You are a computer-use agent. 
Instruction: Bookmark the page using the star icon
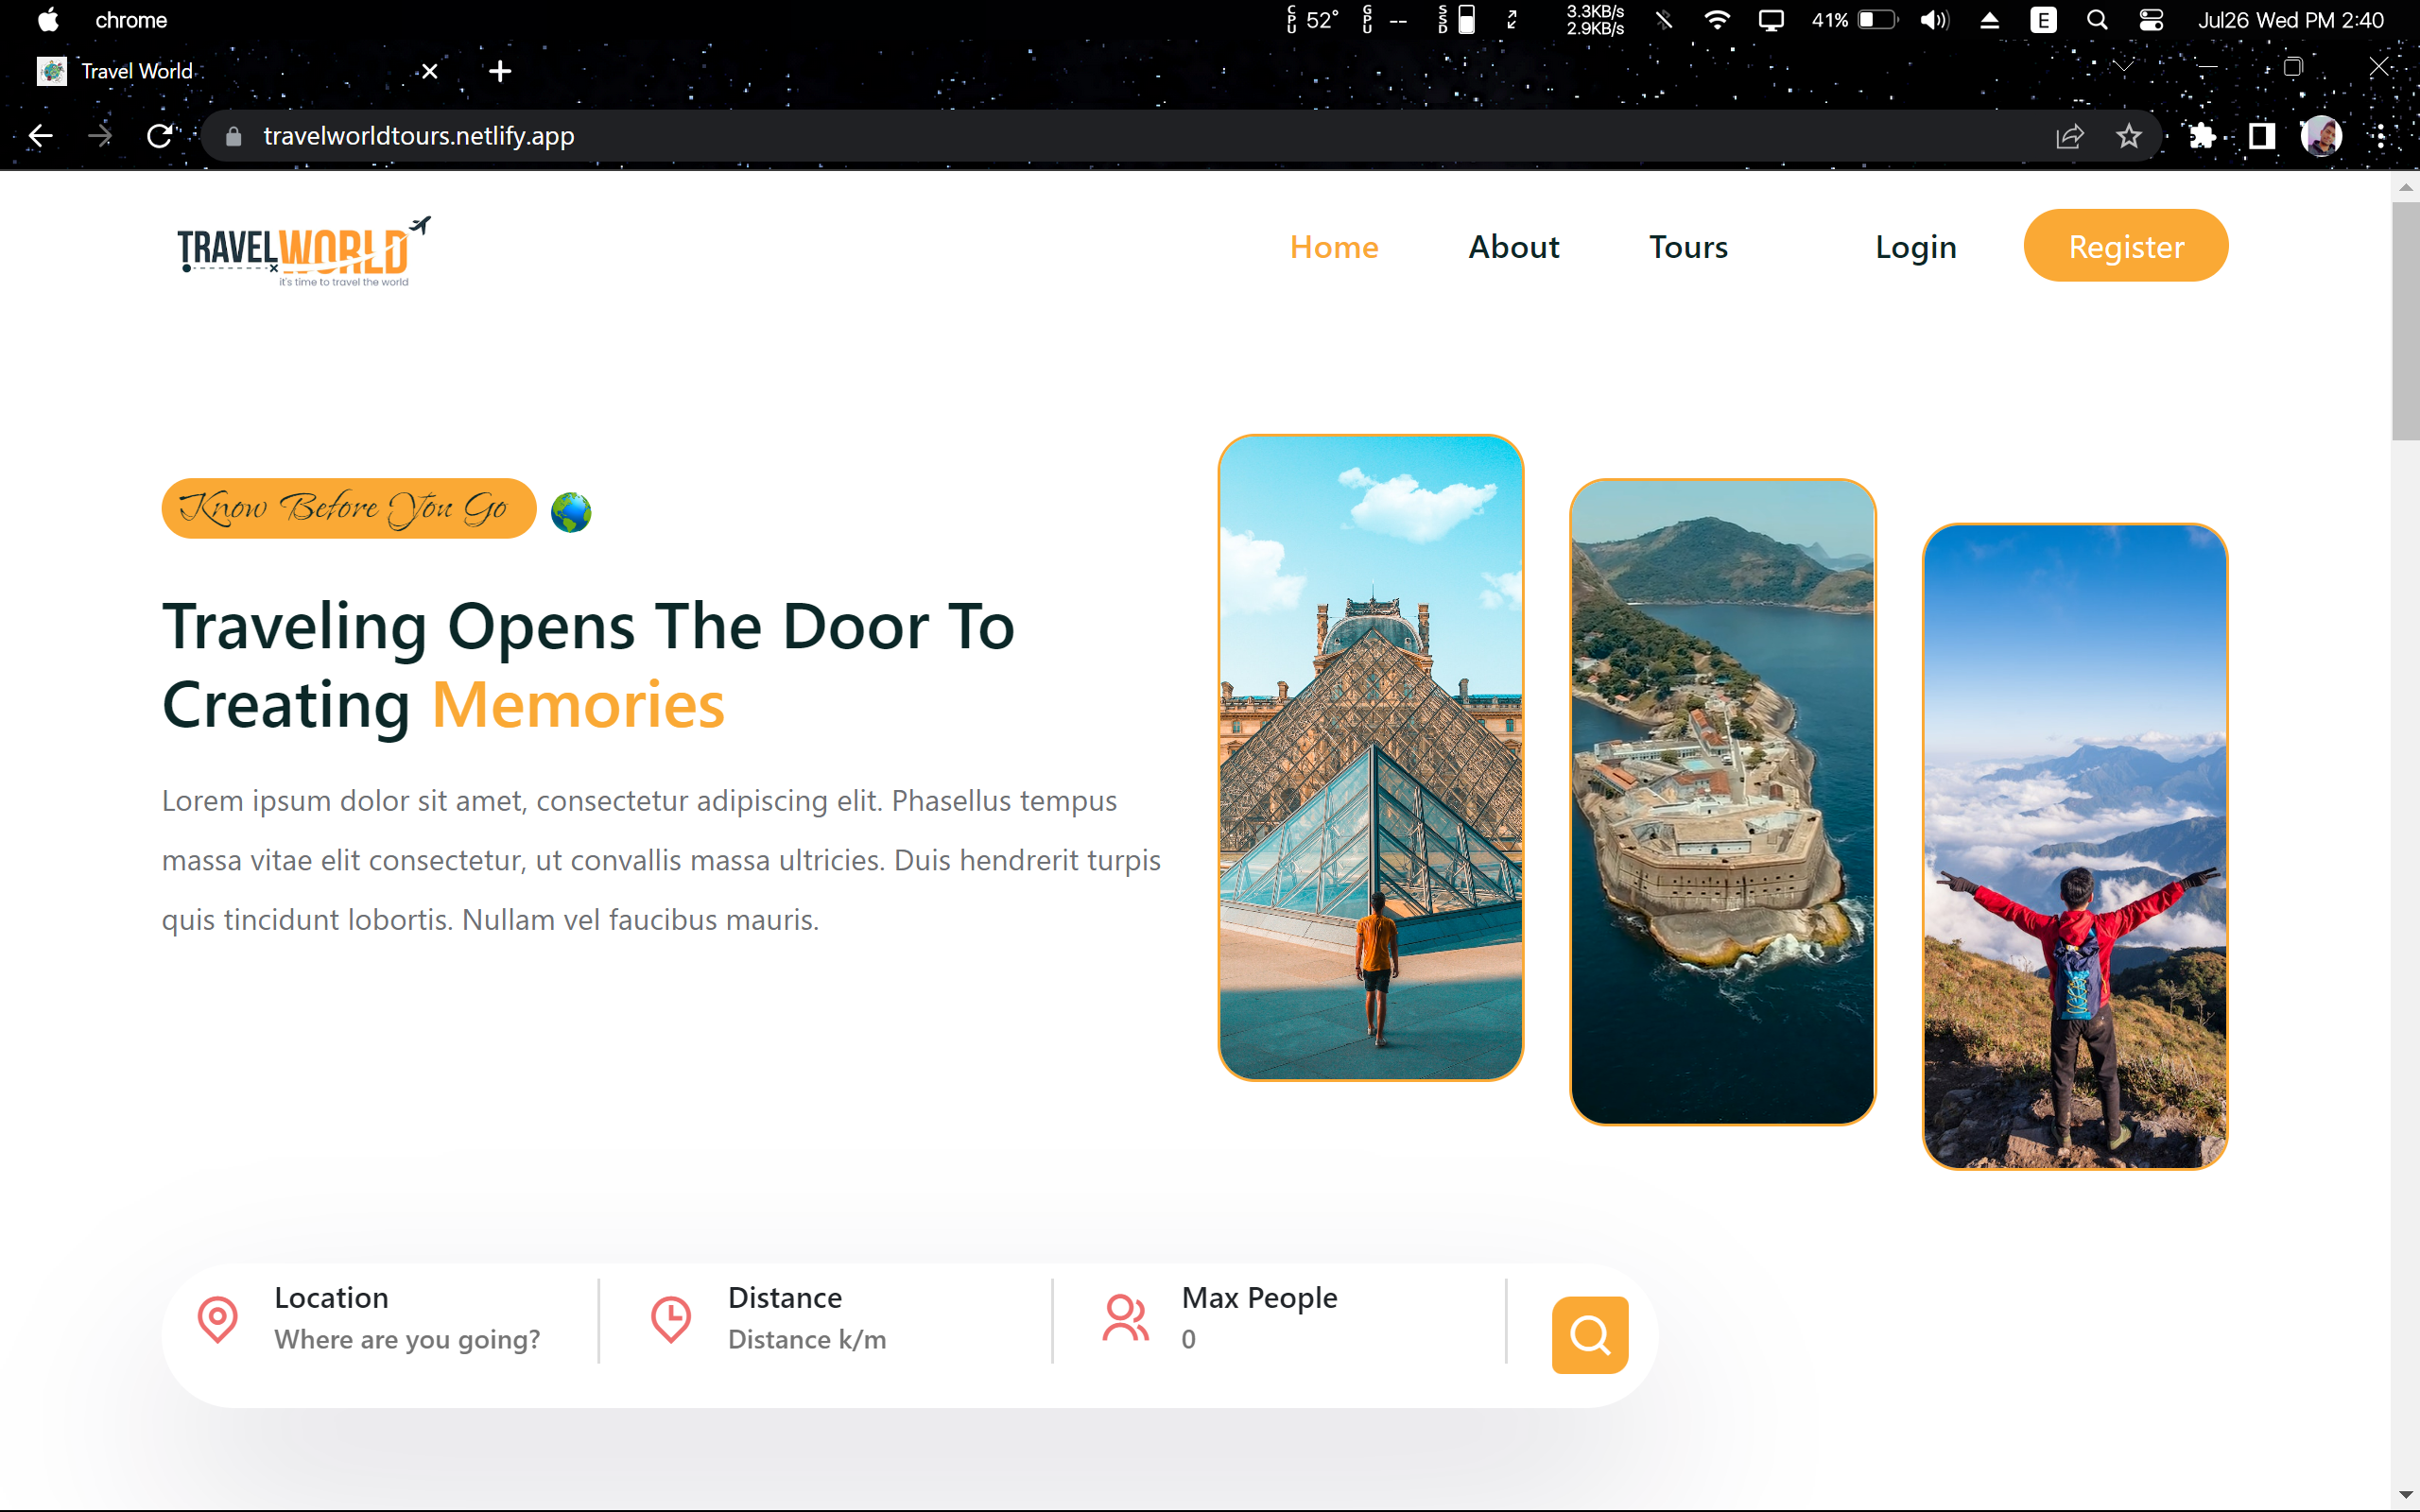coord(2129,135)
